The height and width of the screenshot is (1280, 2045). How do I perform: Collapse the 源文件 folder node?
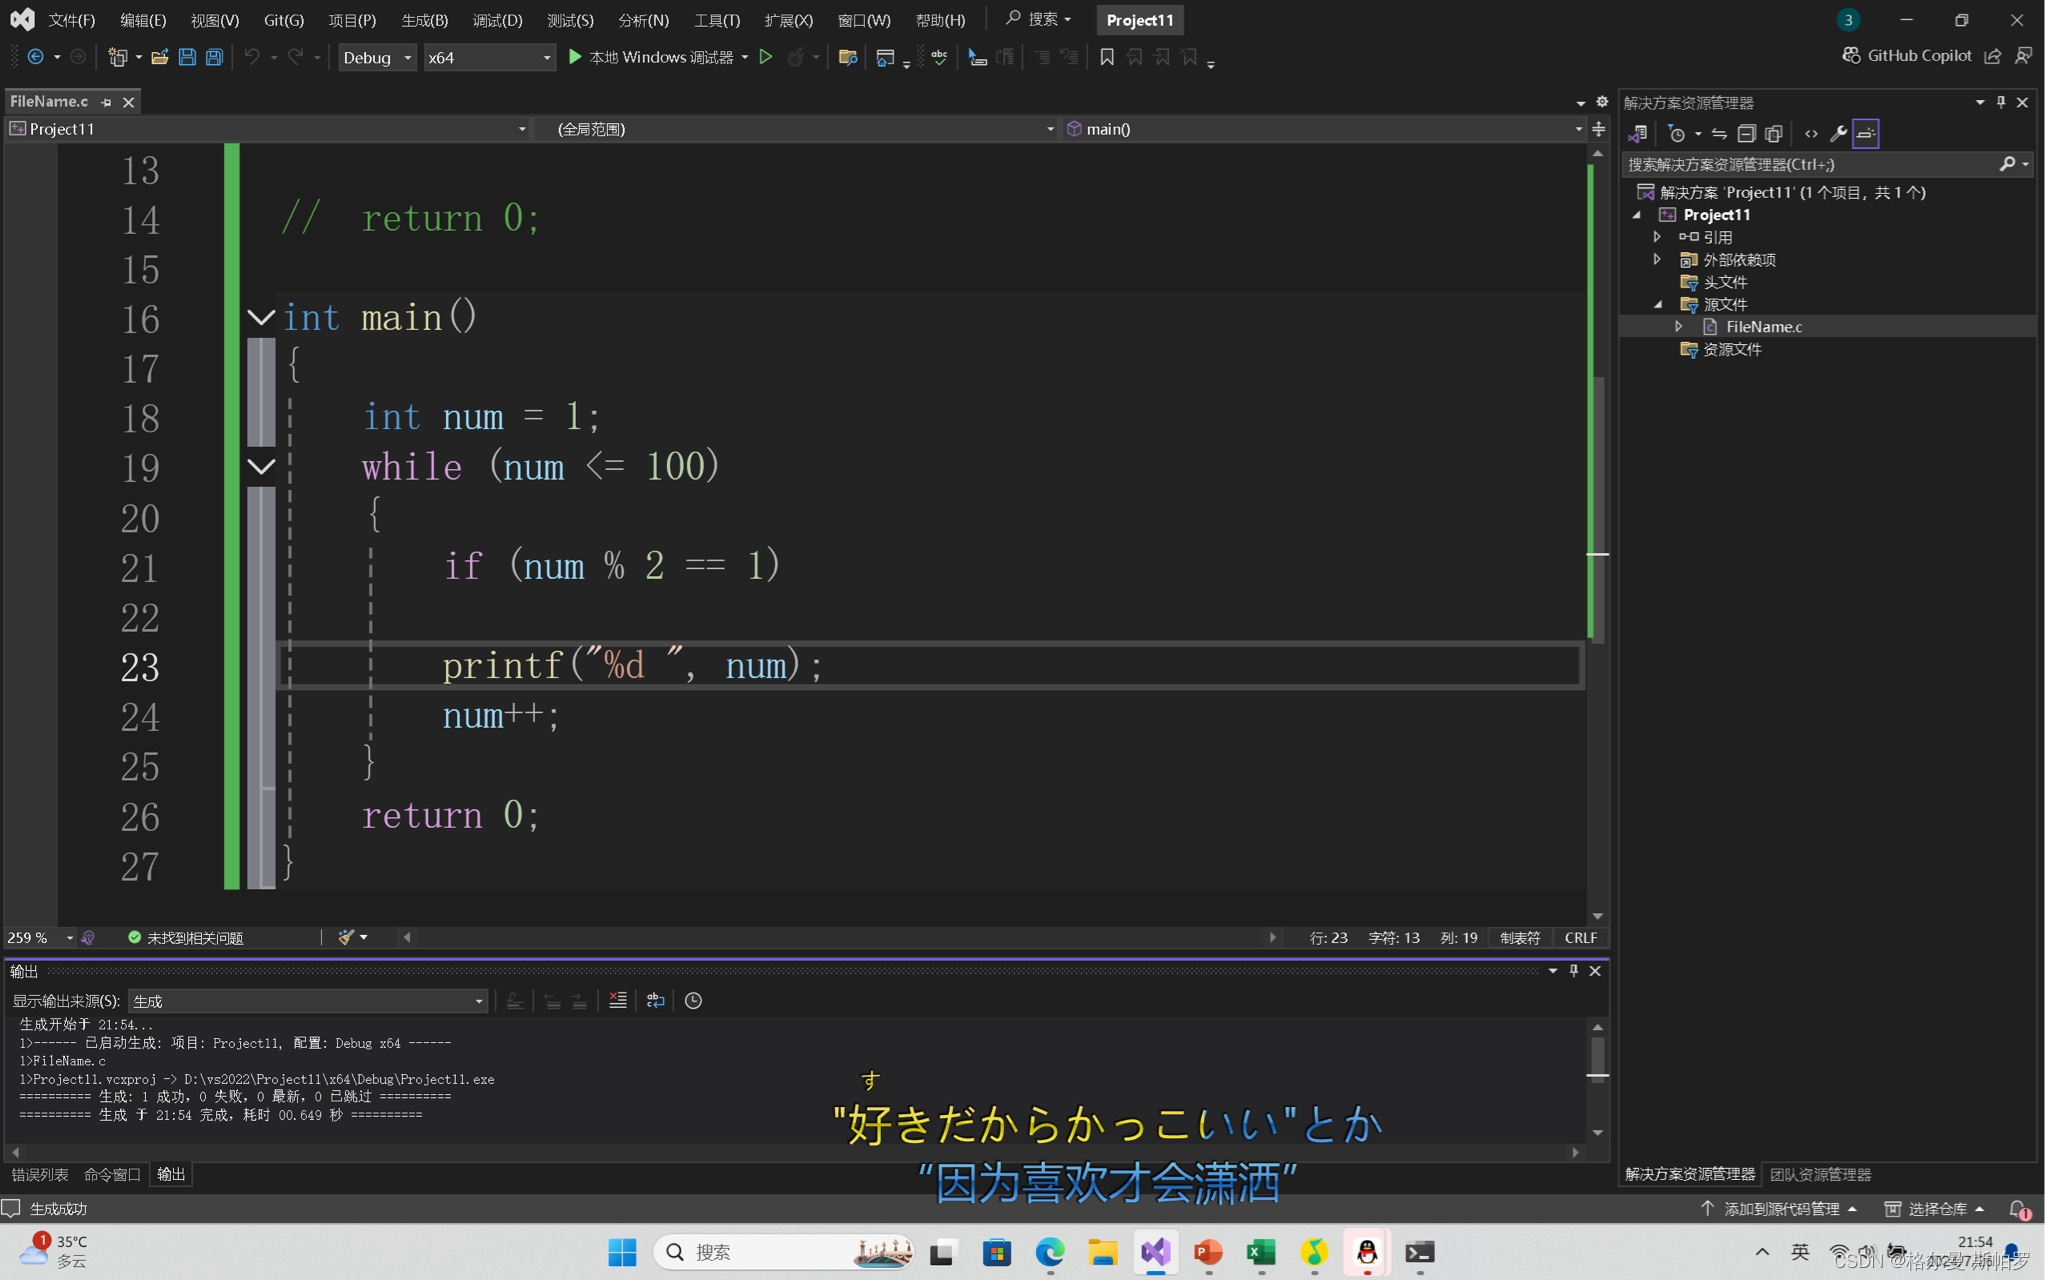(x=1658, y=304)
